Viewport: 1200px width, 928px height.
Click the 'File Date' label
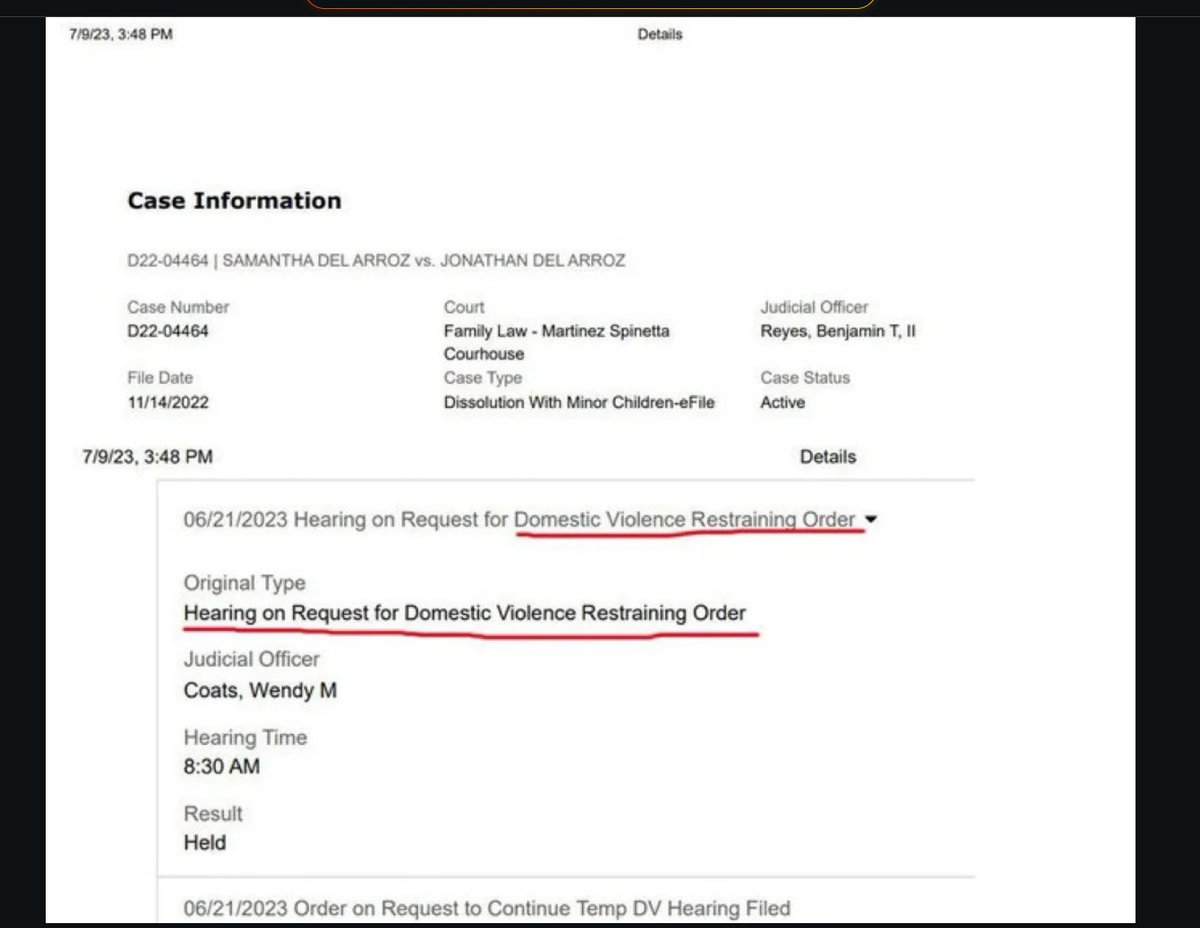click(x=160, y=378)
